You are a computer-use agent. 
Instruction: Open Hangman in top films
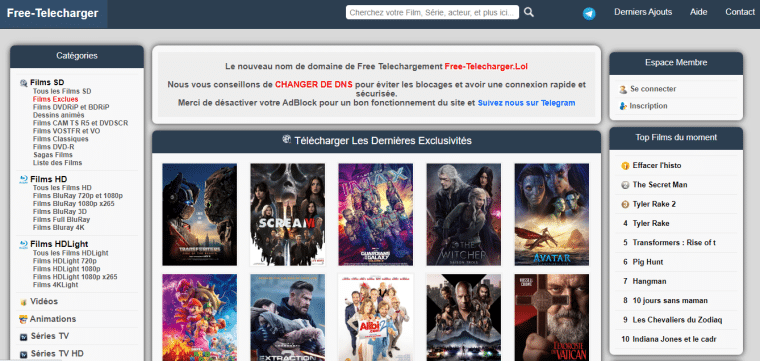click(649, 282)
